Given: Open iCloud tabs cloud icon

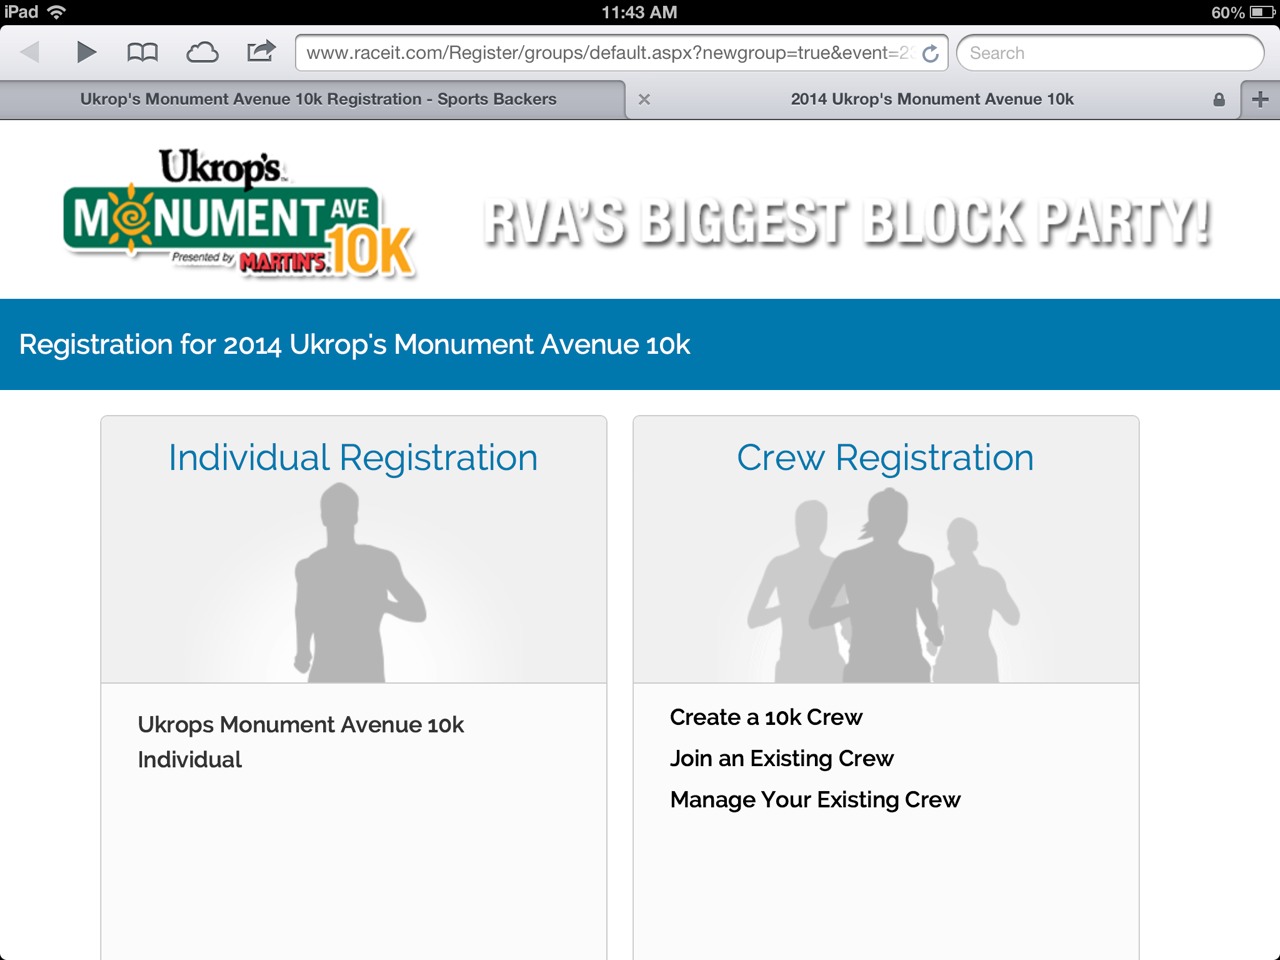Looking at the screenshot, I should tap(202, 52).
